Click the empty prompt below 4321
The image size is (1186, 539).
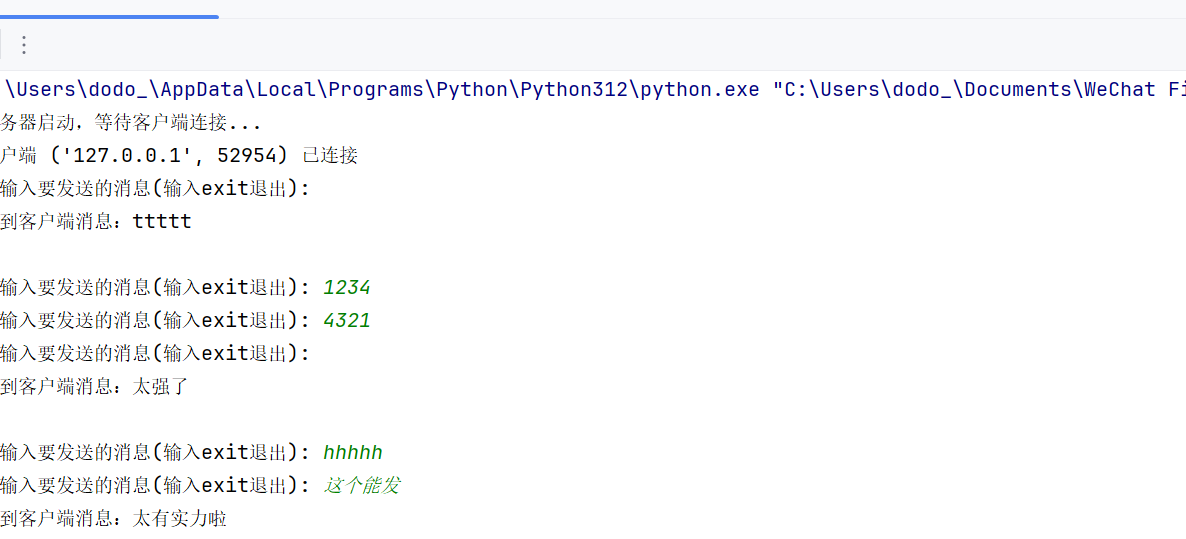(155, 354)
